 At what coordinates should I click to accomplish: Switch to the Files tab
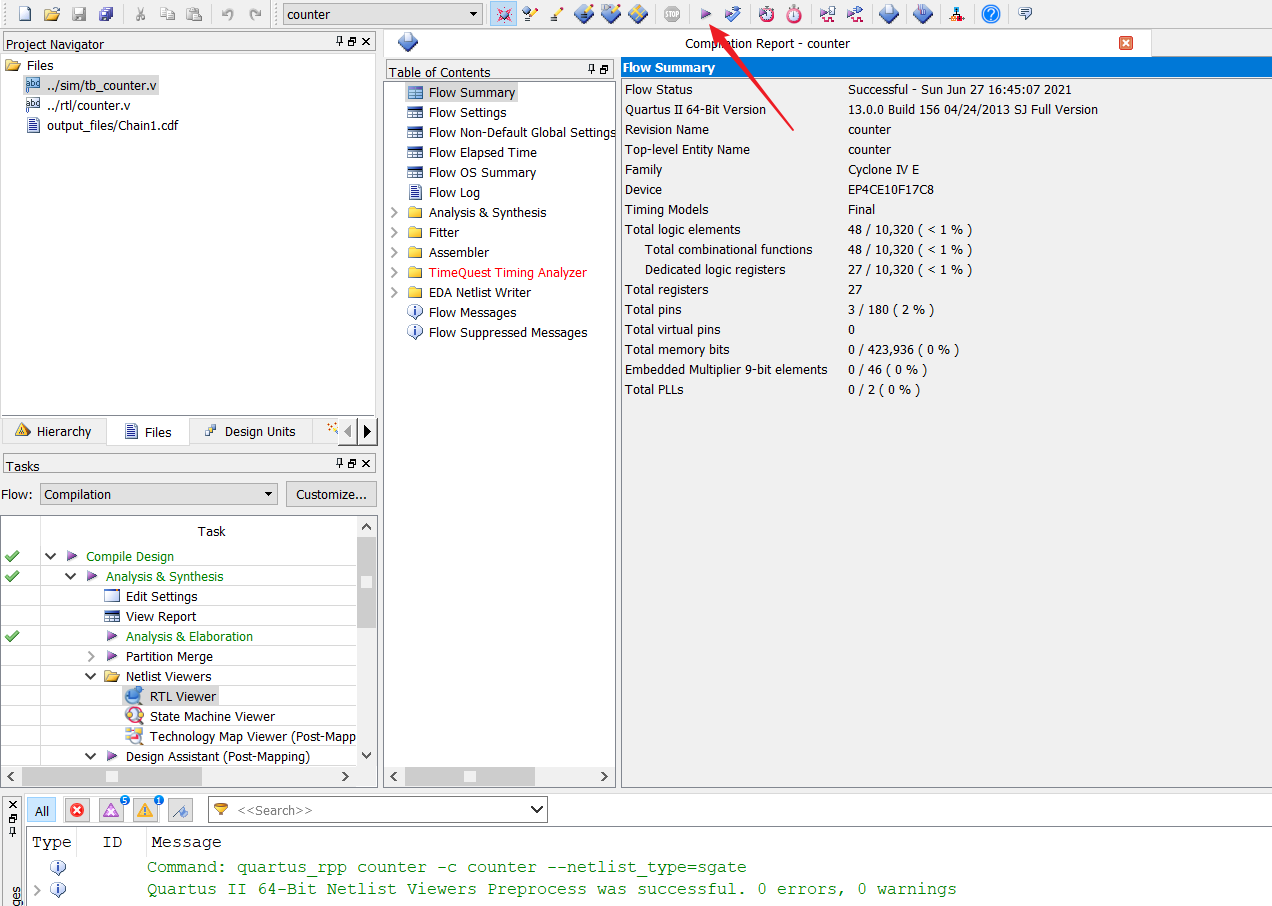148,432
